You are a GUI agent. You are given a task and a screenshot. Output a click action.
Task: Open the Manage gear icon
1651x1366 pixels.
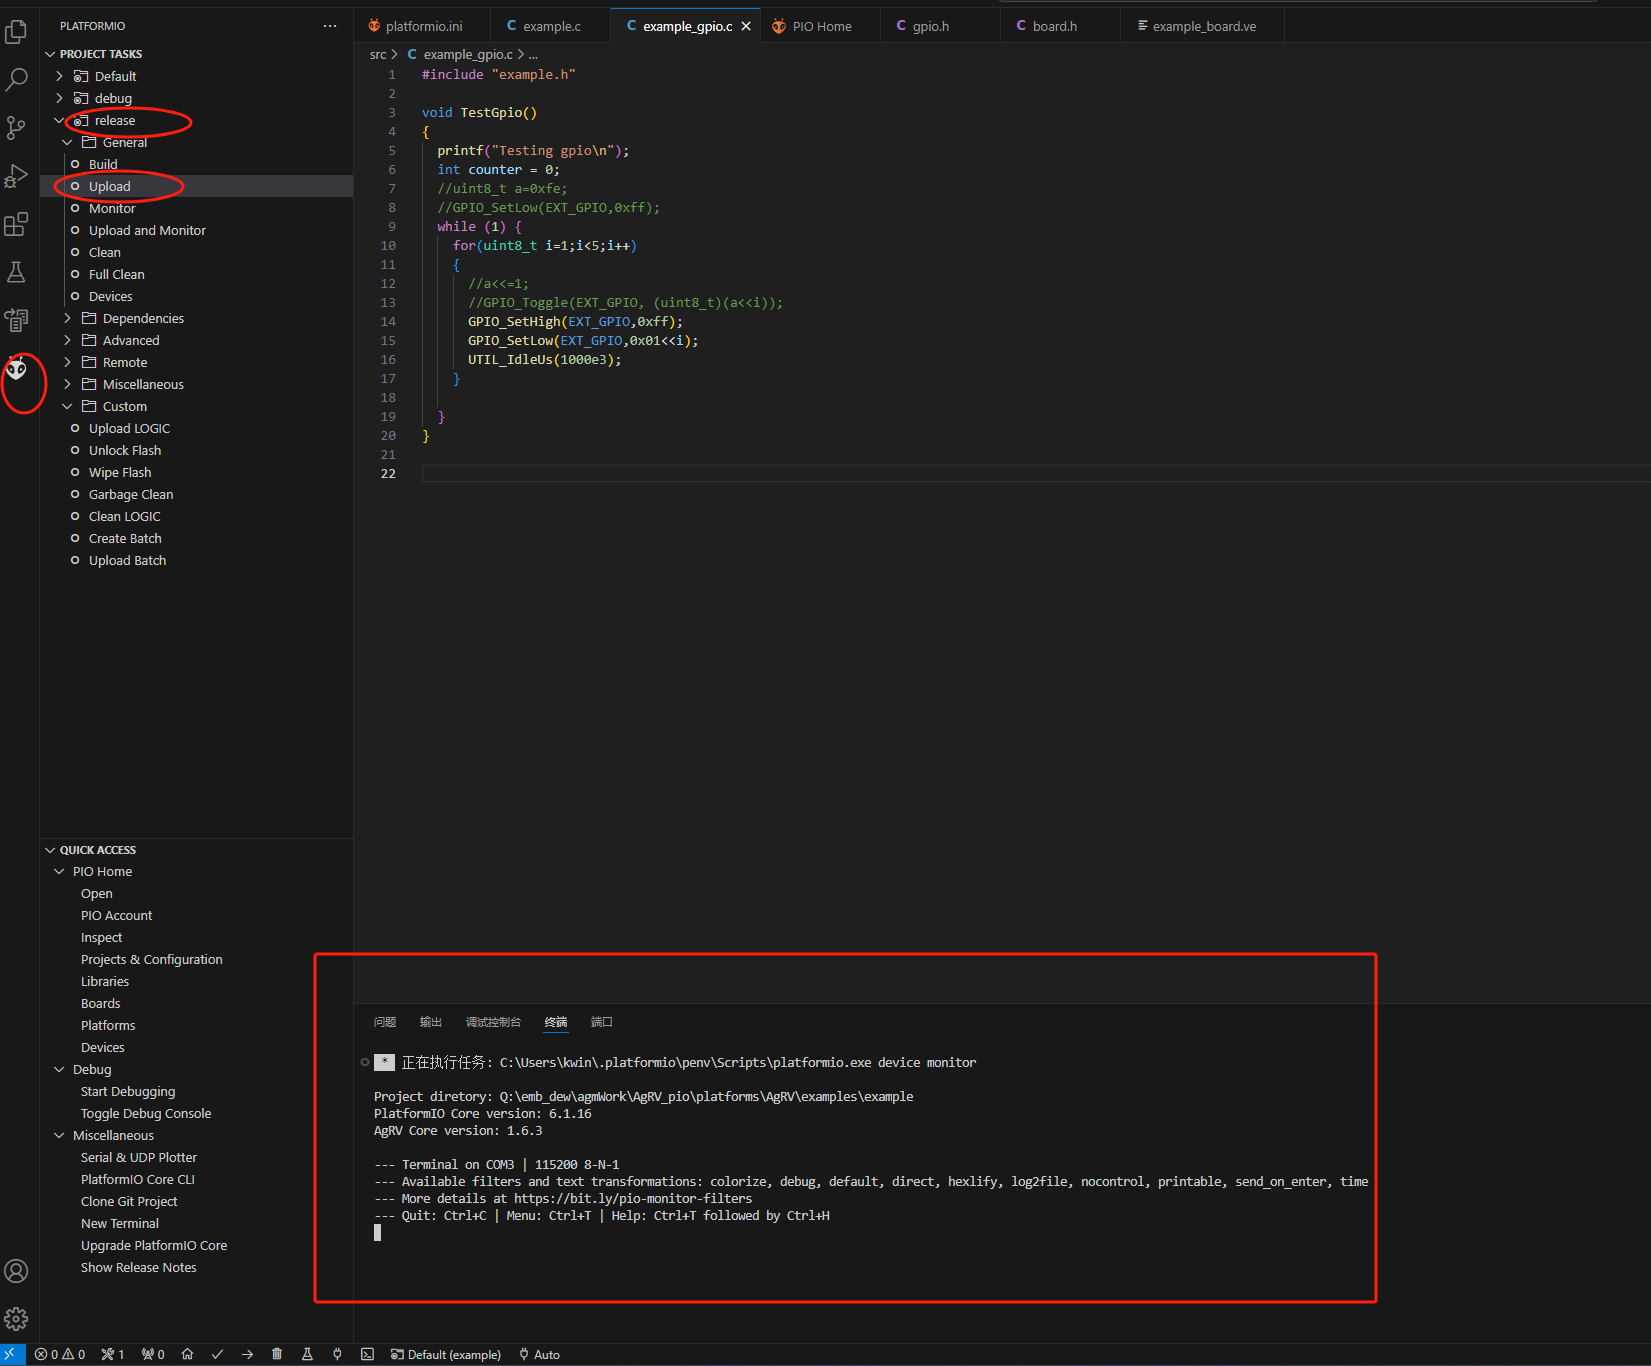[16, 1319]
